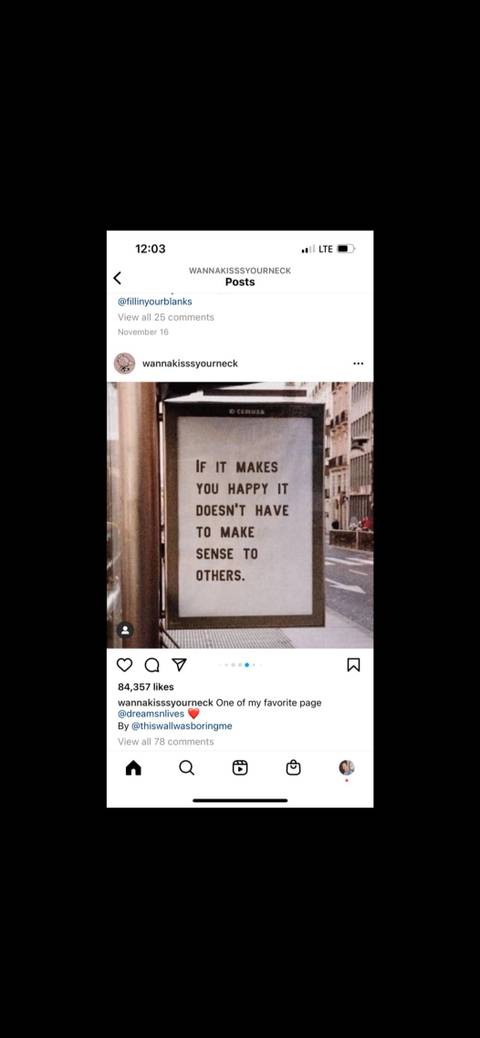This screenshot has width=480, height=1038.
Task: Go to Home tab
Action: click(x=134, y=767)
